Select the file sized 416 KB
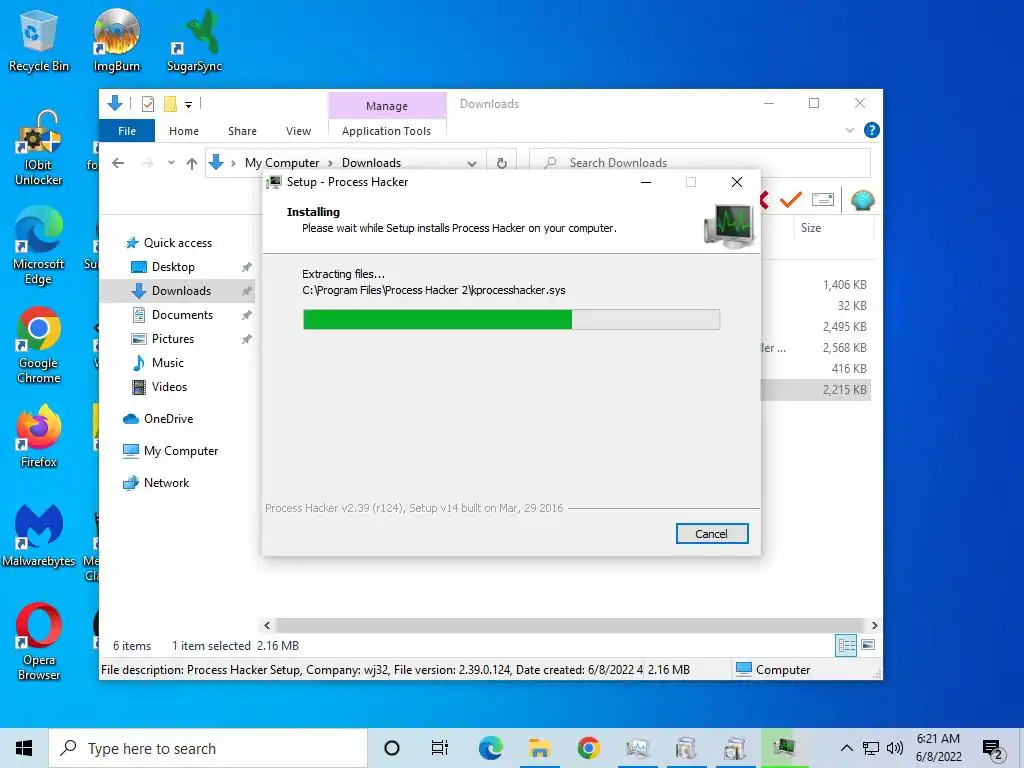This screenshot has width=1024, height=768. point(849,368)
